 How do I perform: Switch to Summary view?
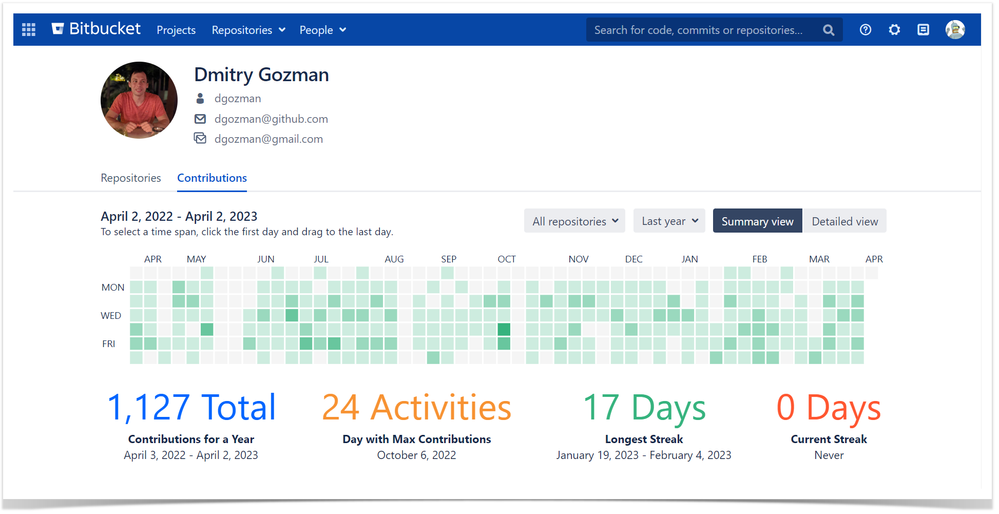click(758, 221)
